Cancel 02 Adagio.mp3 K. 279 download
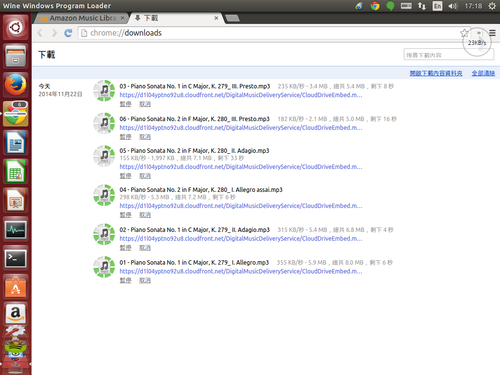Screen dimensions: 500x375 [x=145, y=247]
